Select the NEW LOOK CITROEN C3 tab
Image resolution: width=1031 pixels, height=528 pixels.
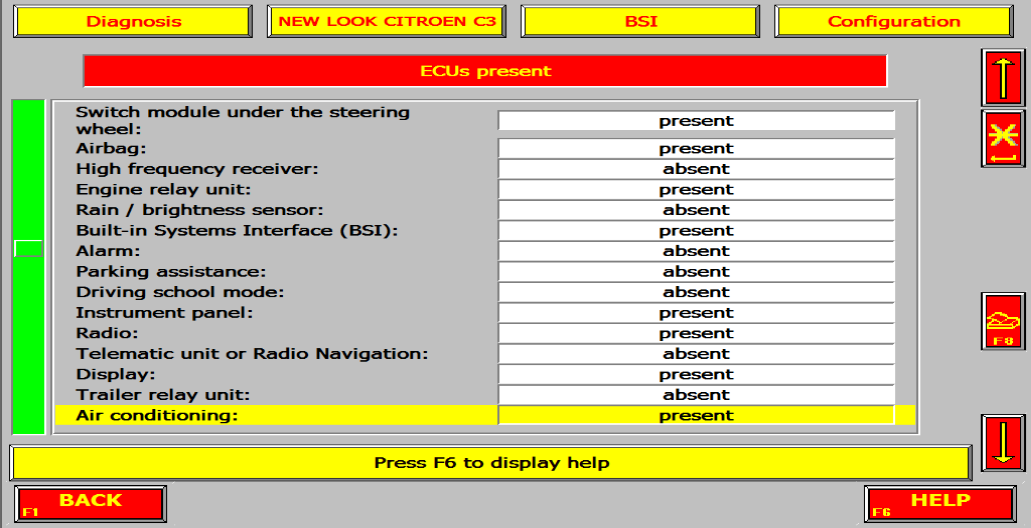point(387,21)
